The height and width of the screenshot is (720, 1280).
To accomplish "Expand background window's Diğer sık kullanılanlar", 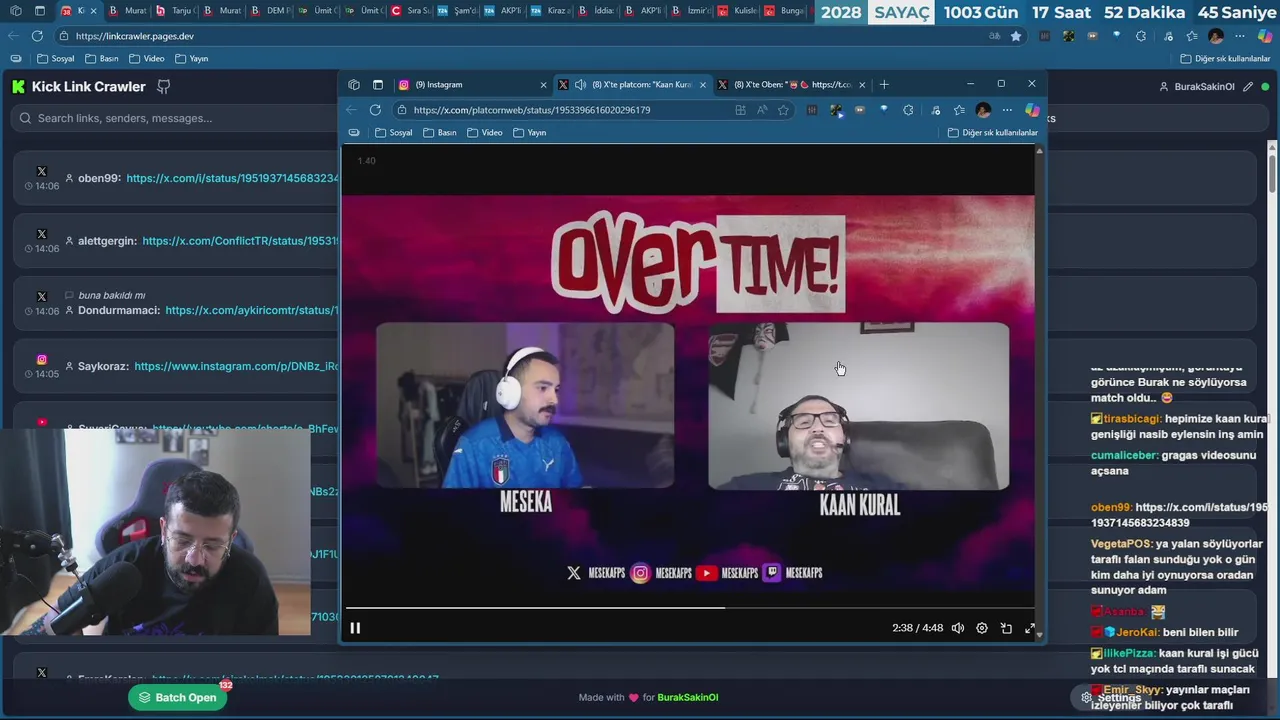I will [x=1225, y=59].
